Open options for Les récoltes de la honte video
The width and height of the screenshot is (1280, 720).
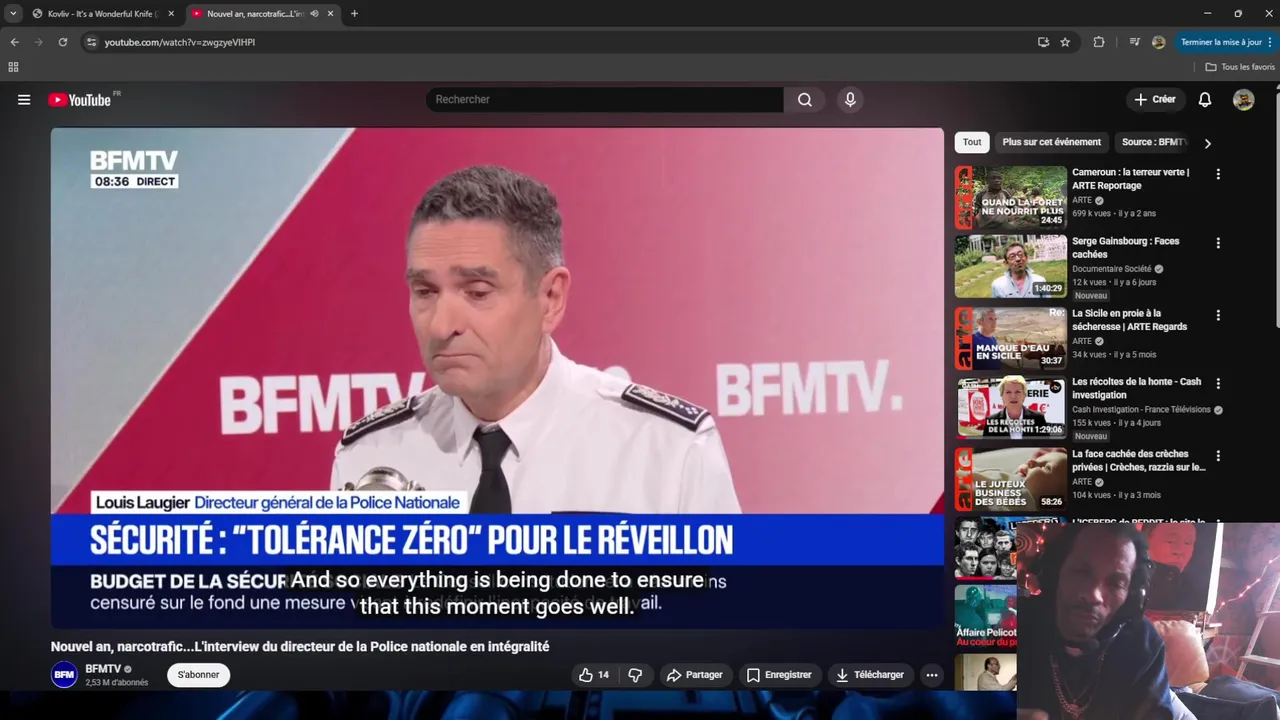[x=1218, y=384]
